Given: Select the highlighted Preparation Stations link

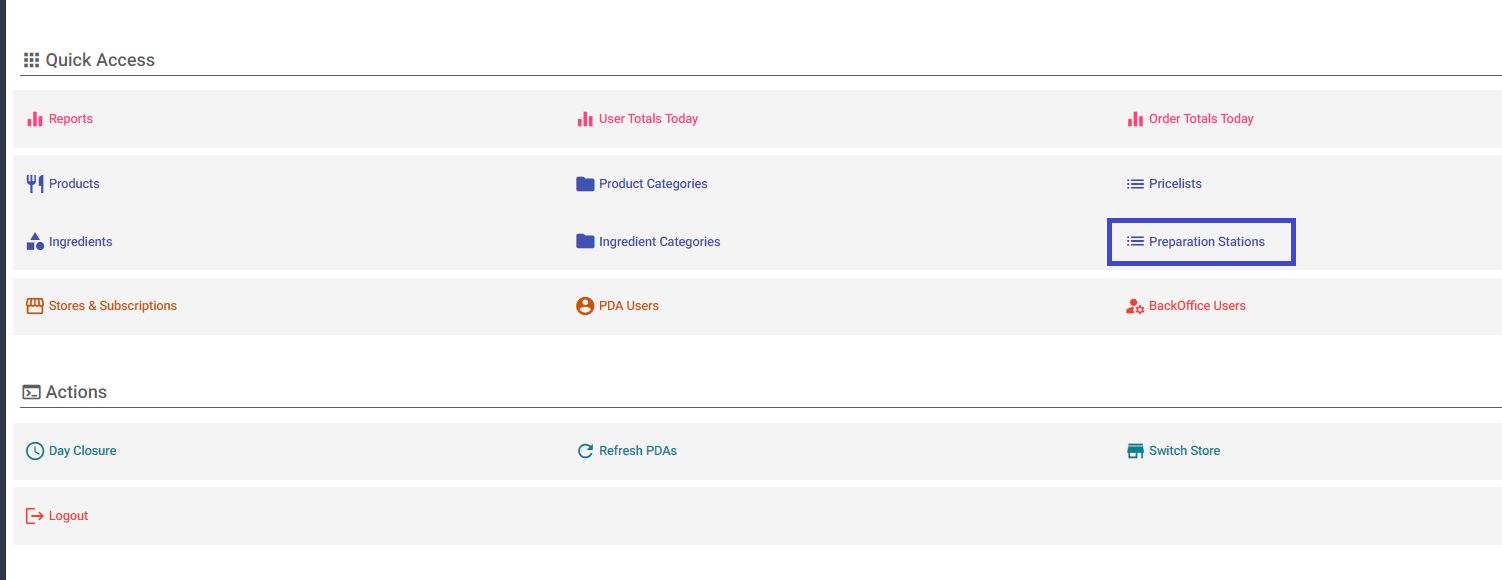Looking at the screenshot, I should [1201, 242].
